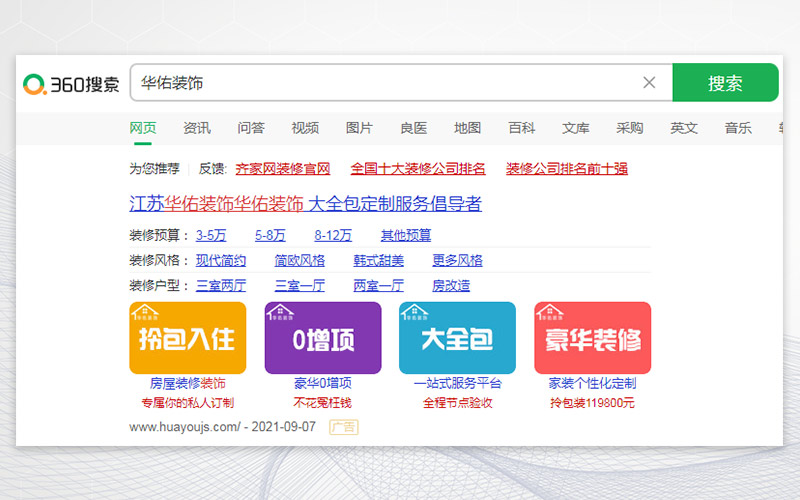The width and height of the screenshot is (800, 500).
Task: Choose the 8-12万 budget link
Action: [333, 235]
